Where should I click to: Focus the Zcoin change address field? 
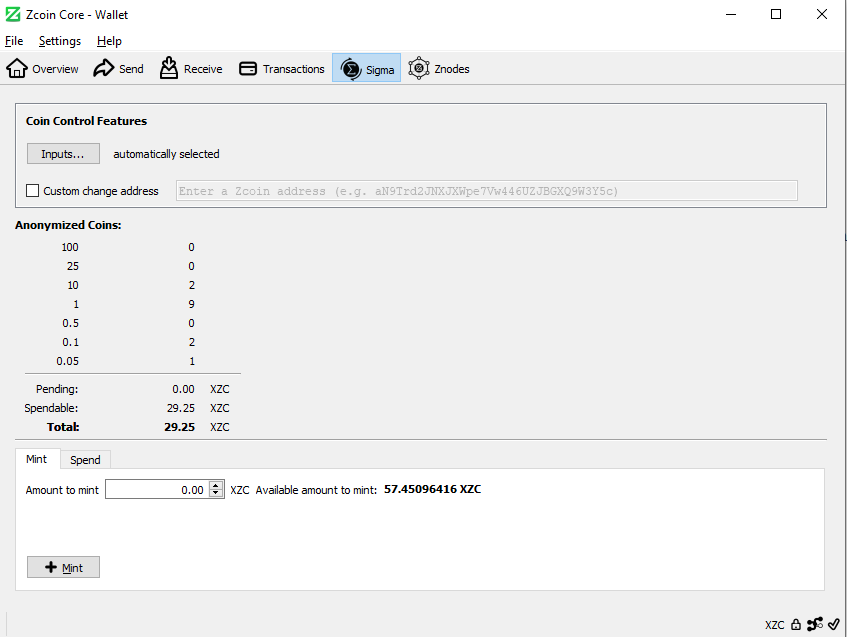(x=487, y=191)
